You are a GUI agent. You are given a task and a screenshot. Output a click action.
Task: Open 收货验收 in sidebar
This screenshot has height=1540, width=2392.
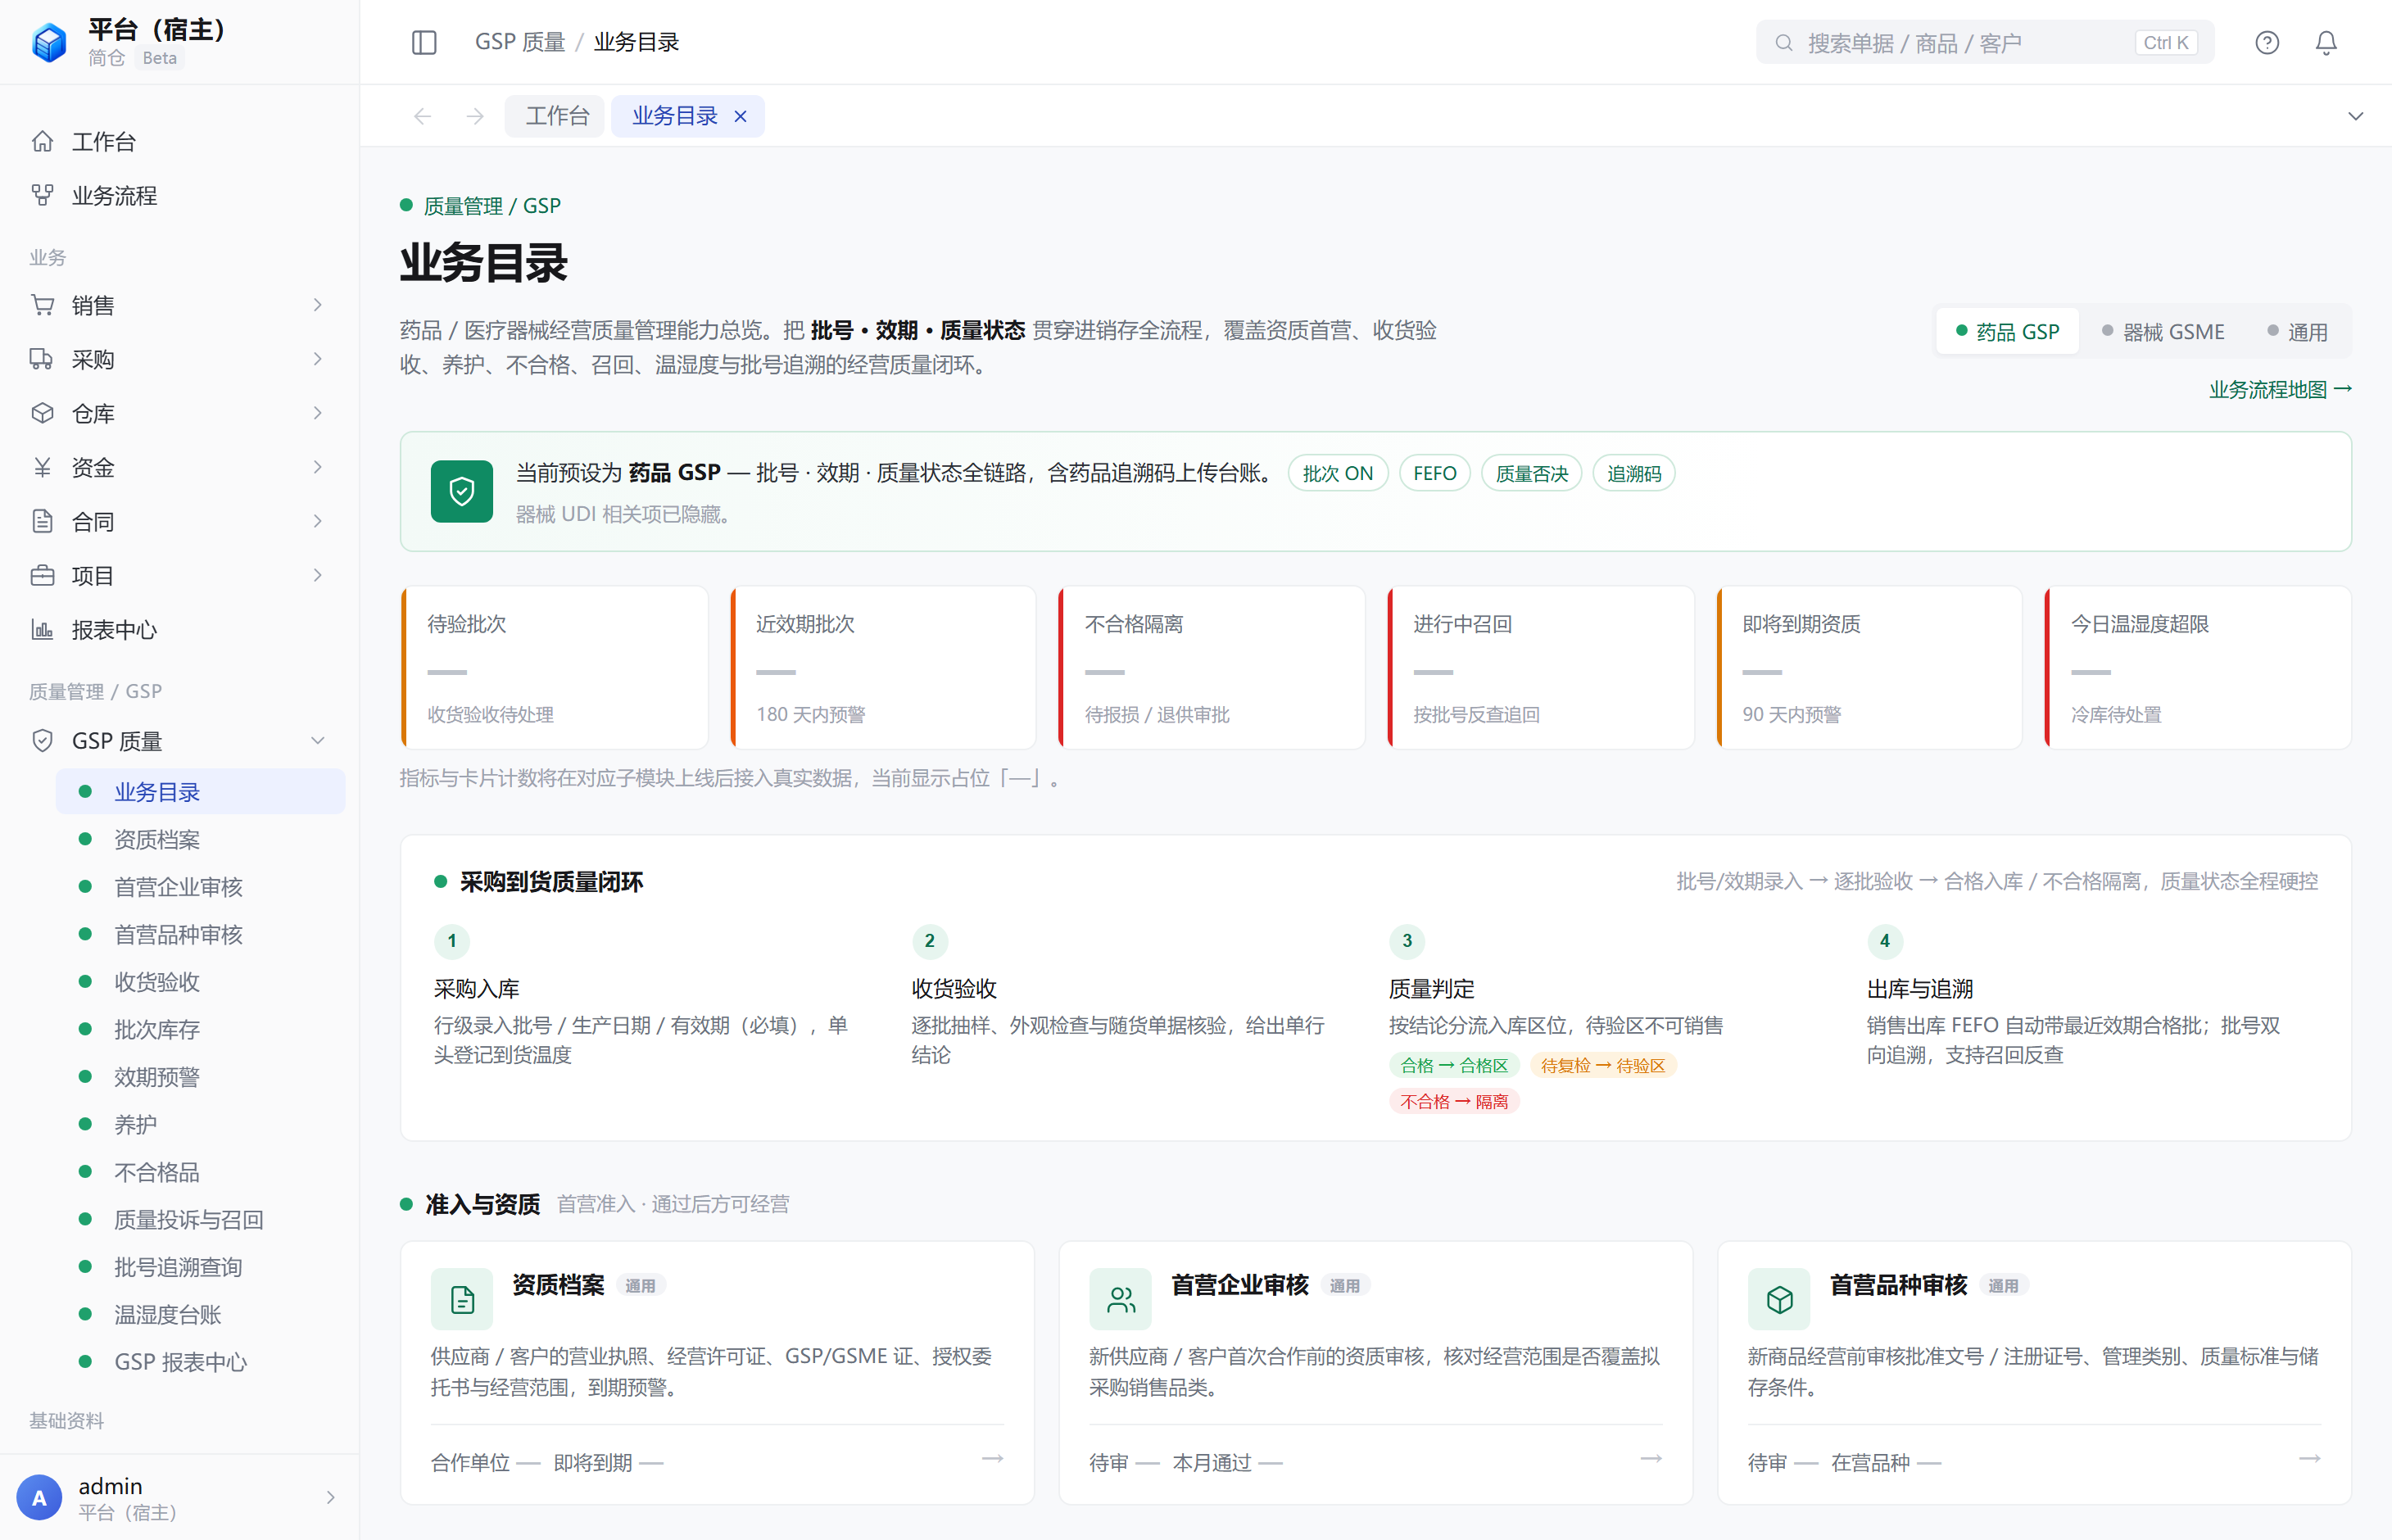(201, 982)
